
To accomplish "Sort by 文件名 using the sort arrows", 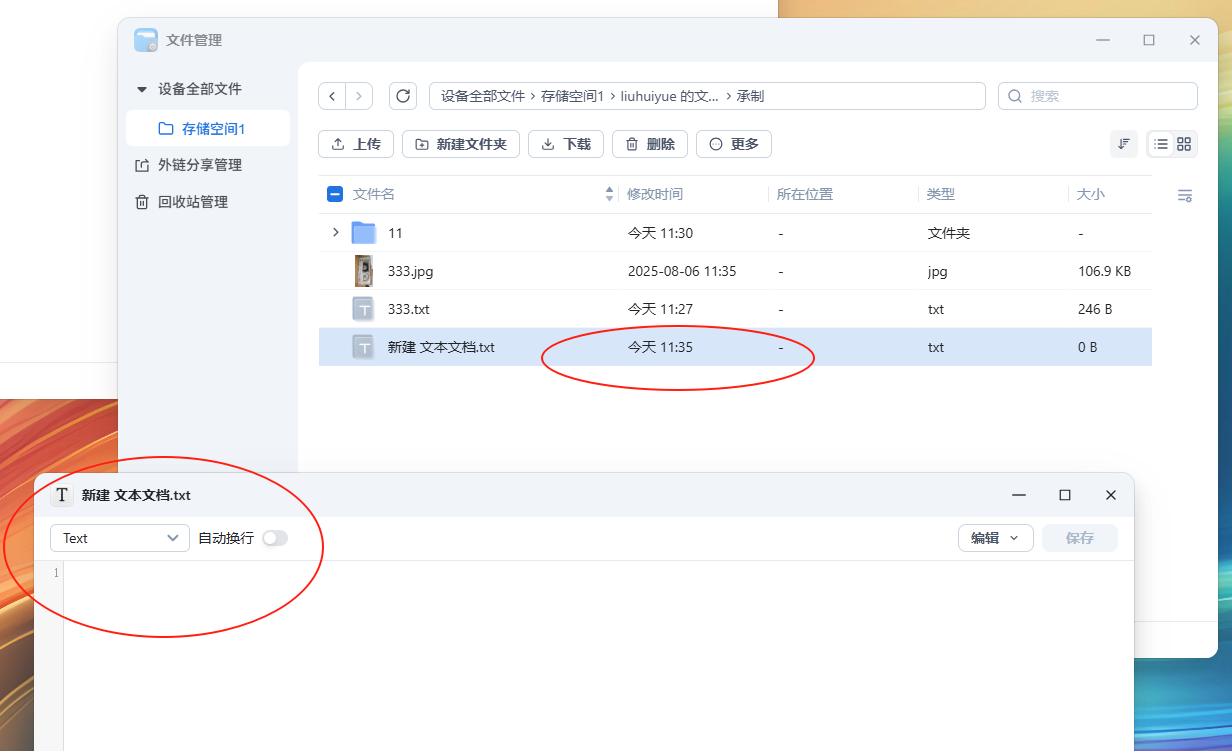I will (610, 194).
